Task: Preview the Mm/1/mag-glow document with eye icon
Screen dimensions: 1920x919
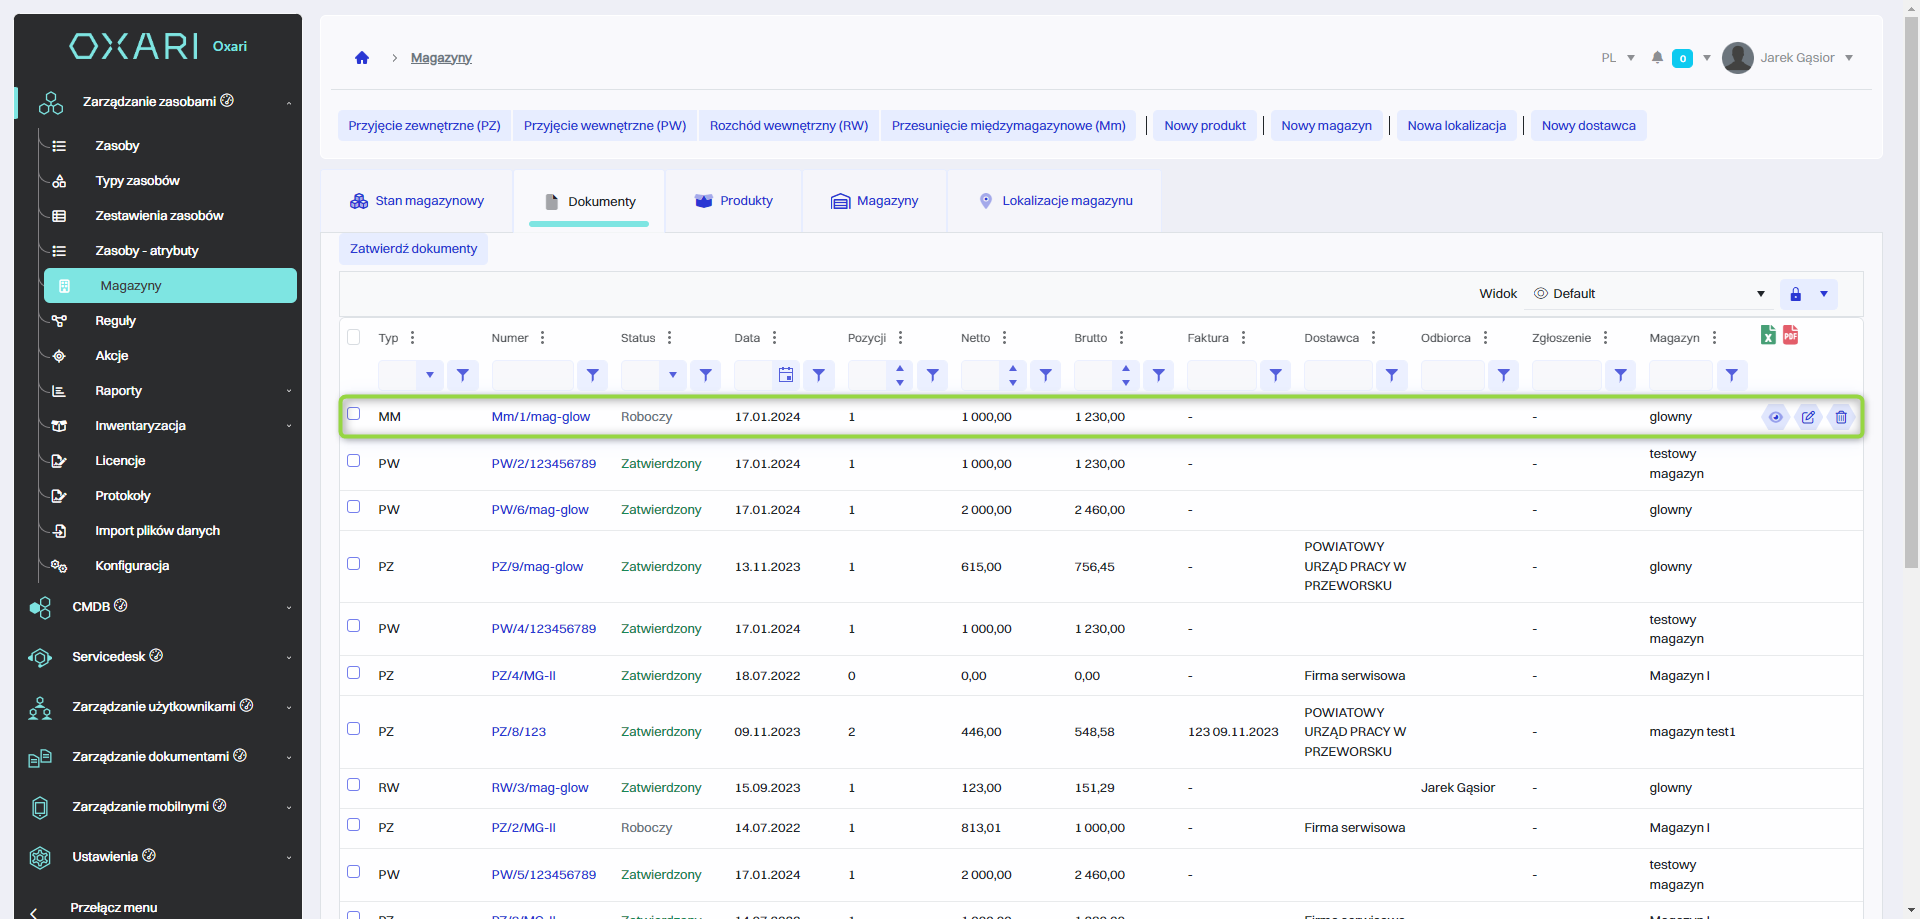Action: coord(1775,417)
